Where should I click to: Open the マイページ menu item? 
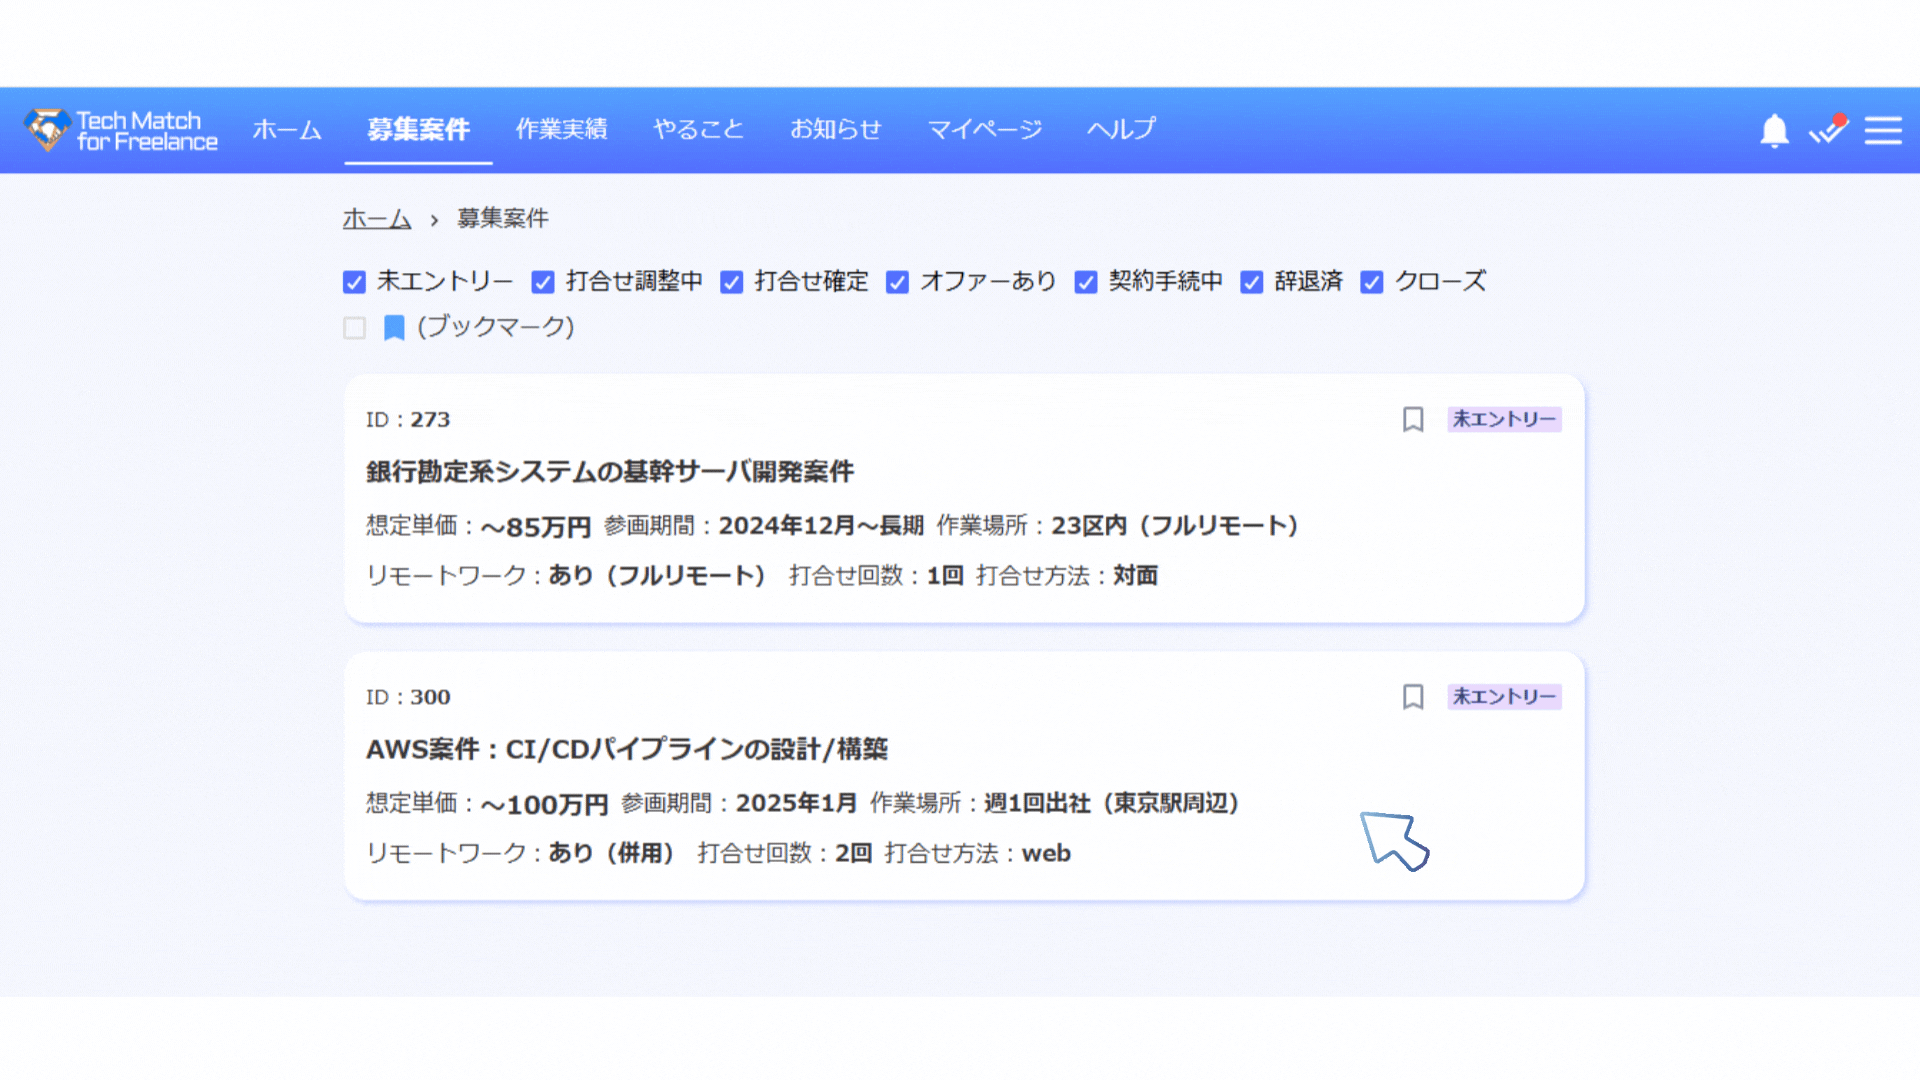pos(984,130)
